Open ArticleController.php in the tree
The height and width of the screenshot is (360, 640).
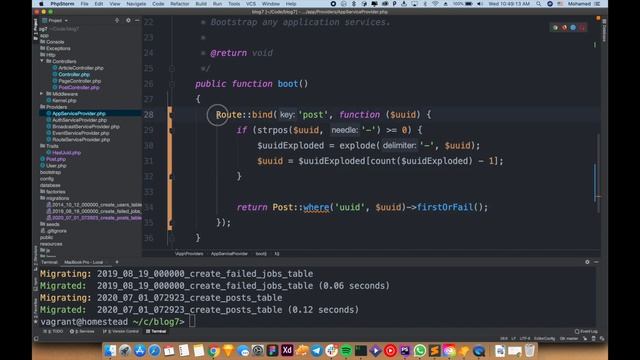pos(81,68)
